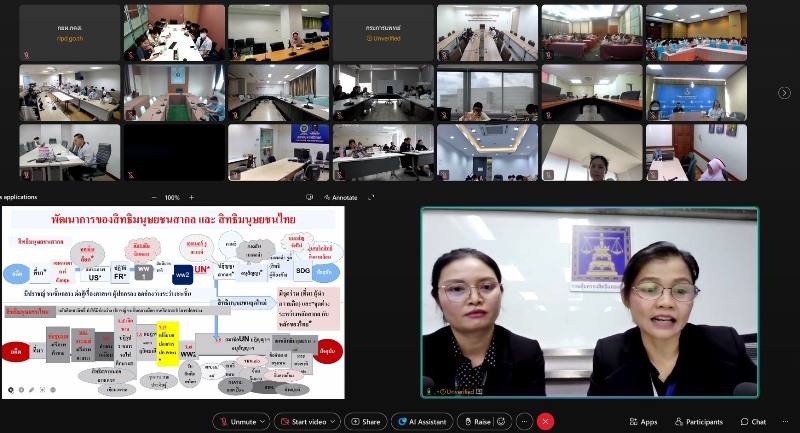Open the reactions emoji icon
Image resolution: width=800 pixels, height=433 pixels.
501,422
